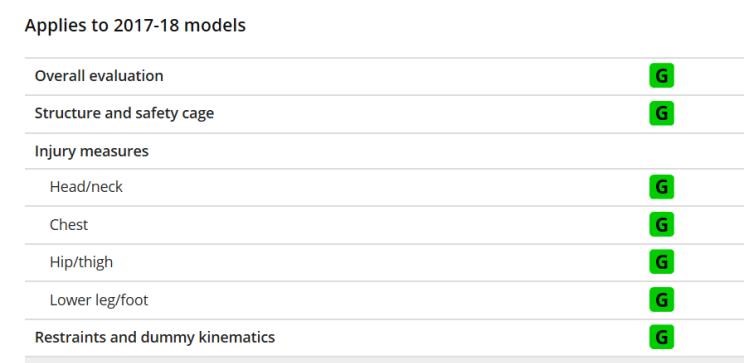The width and height of the screenshot is (744, 363).
Task: Click the Structure and safety cage label
Action: 124,113
